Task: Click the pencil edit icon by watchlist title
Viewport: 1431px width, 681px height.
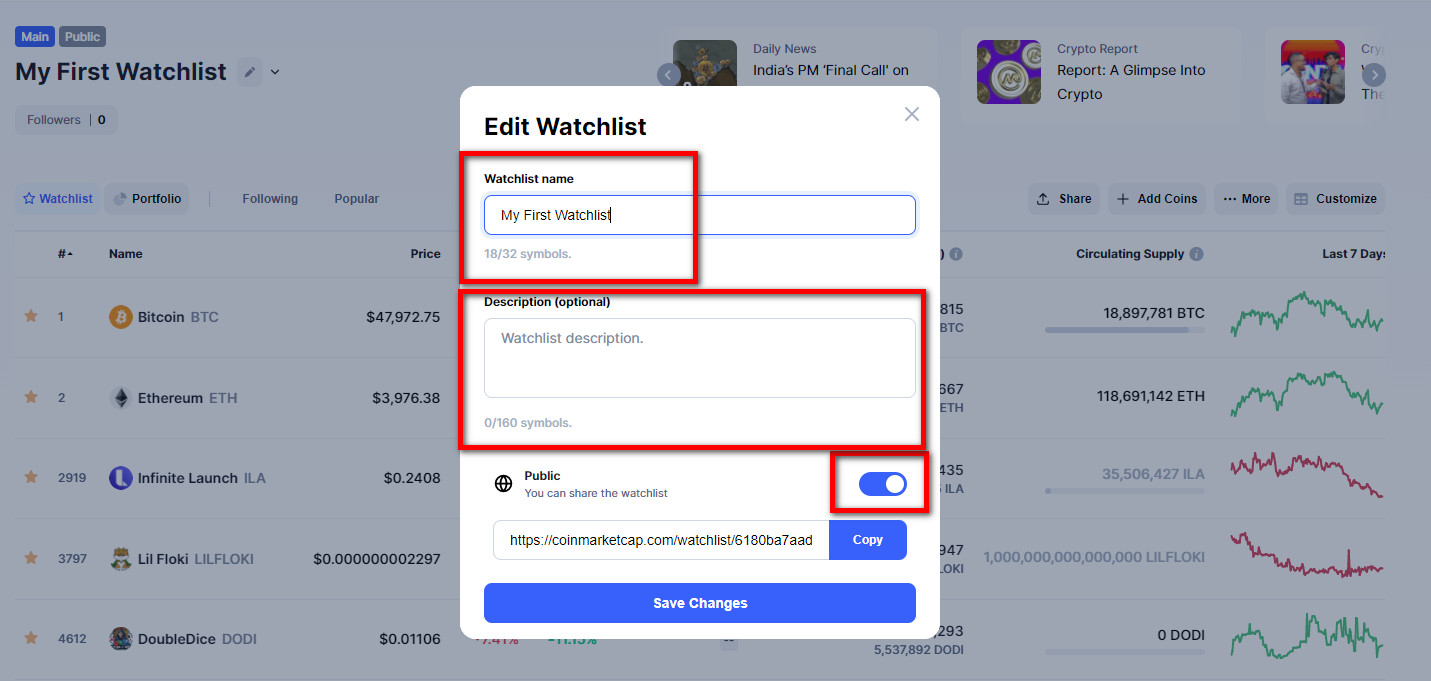Action: point(250,72)
